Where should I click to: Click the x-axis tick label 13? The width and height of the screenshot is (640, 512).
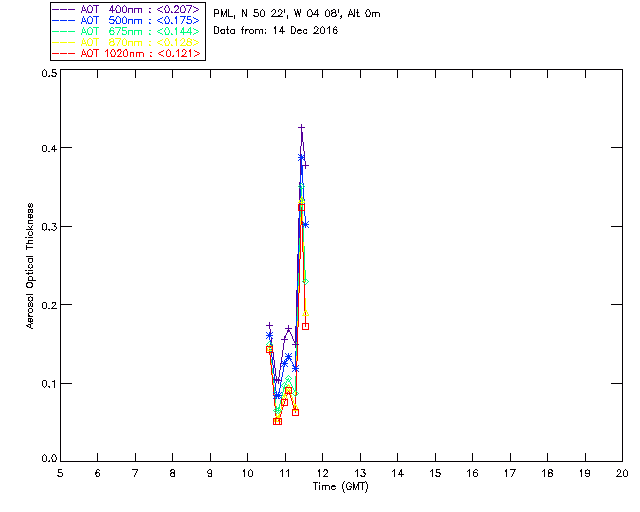[360, 473]
